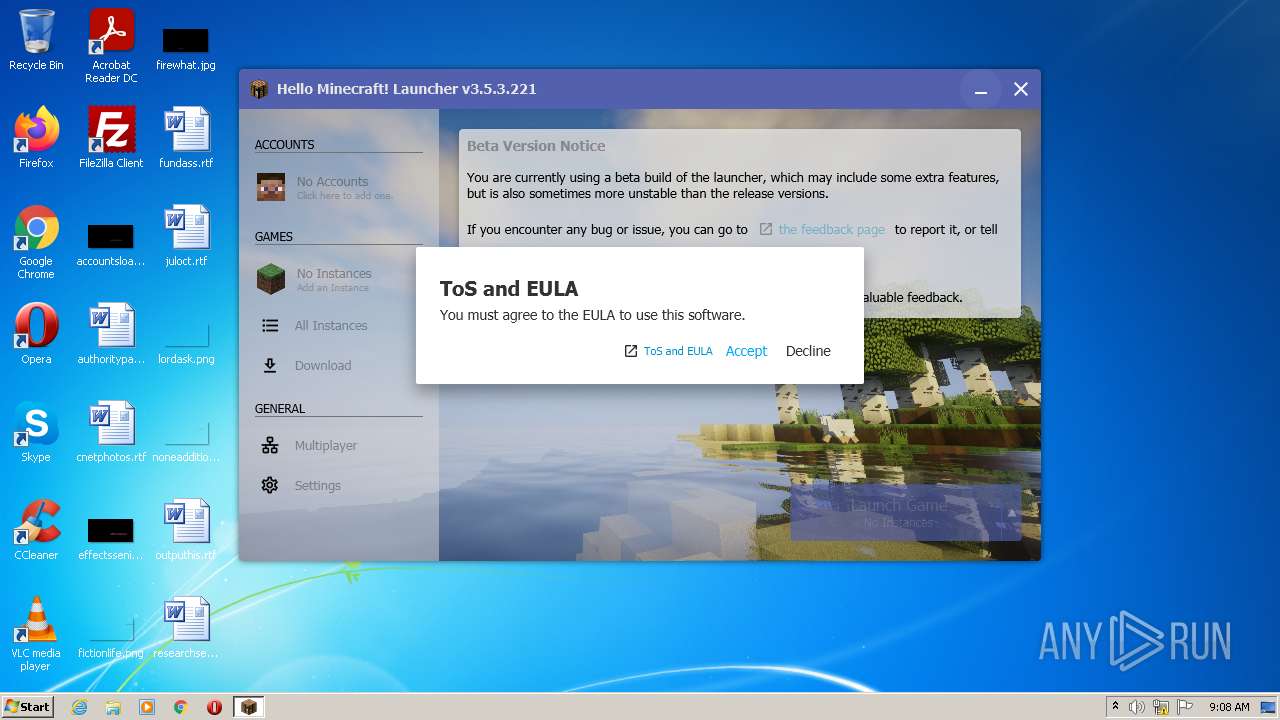Screen dimensions: 1280x720
Task: Click the Download arrow icon
Action: point(270,365)
